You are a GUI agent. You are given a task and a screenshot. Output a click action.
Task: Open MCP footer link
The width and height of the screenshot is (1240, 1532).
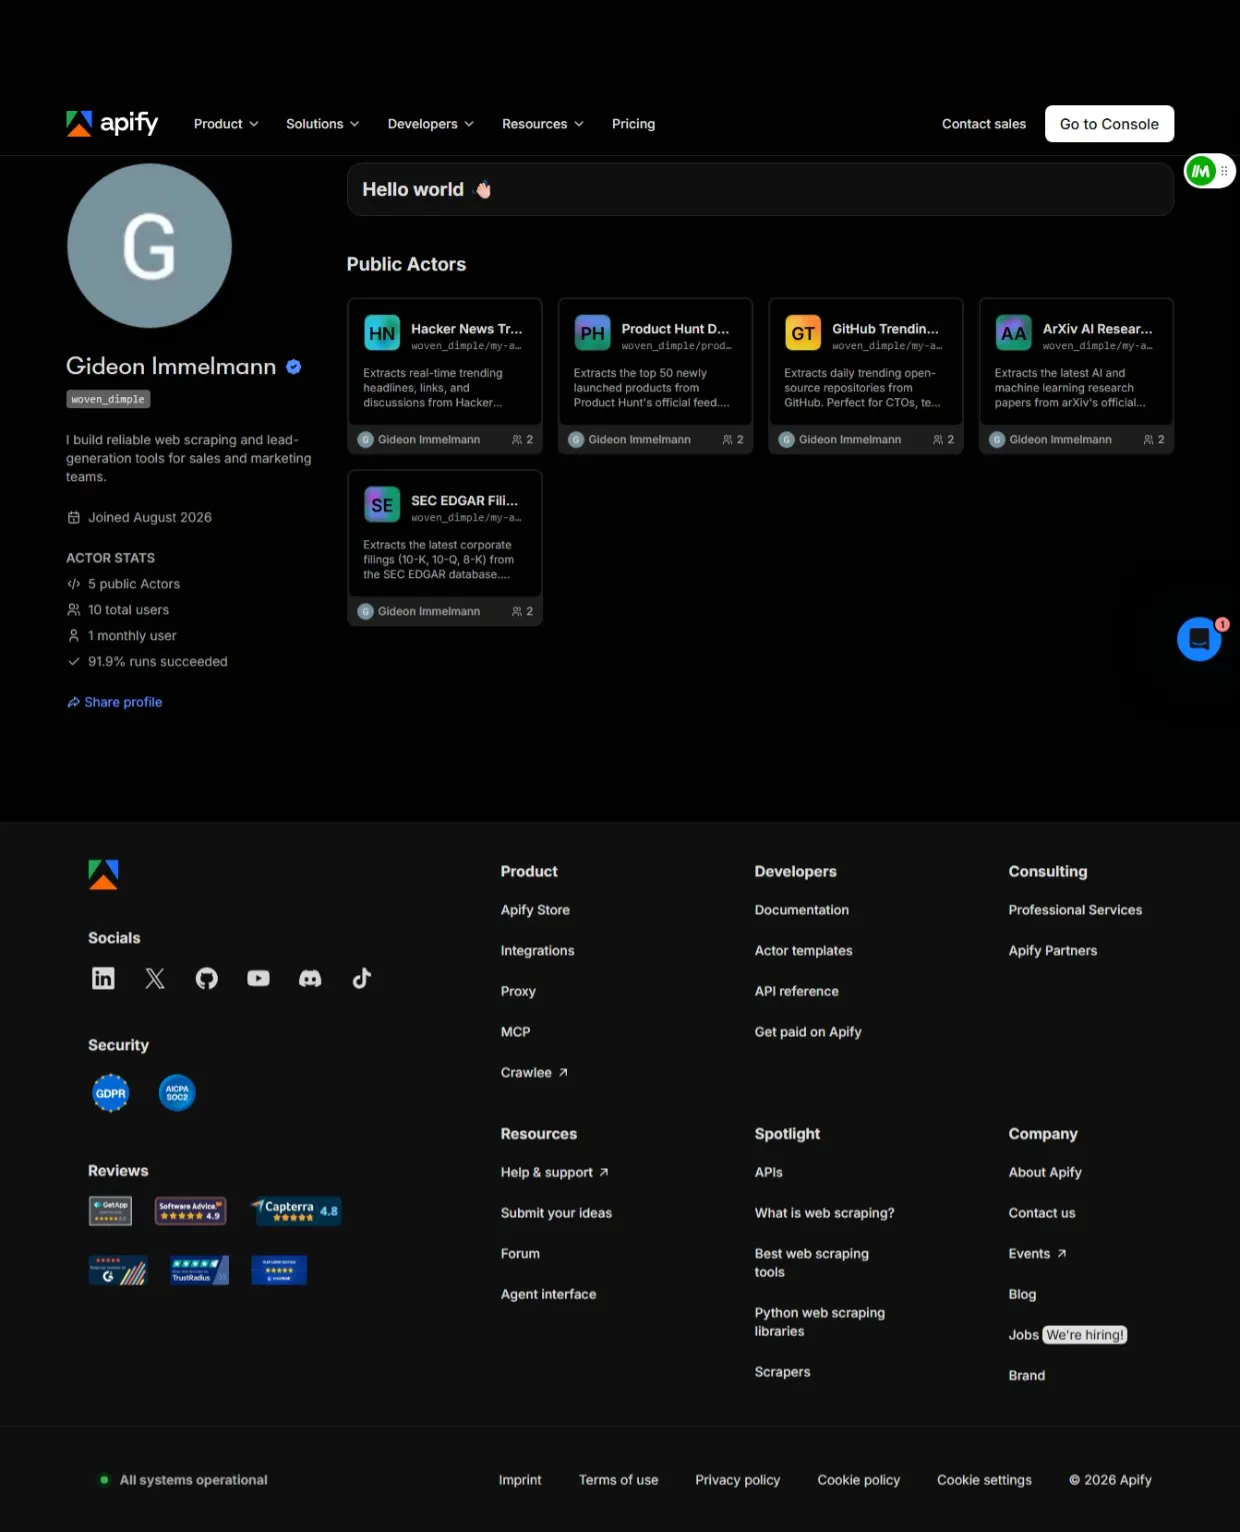pyautogui.click(x=515, y=1032)
